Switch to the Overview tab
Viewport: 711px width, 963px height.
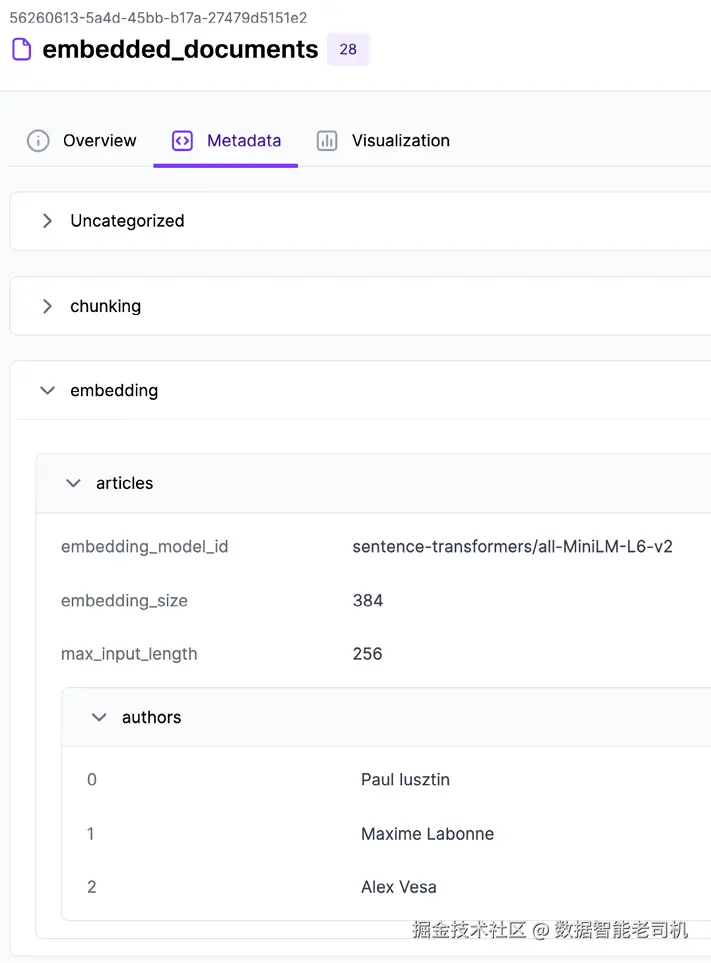(x=99, y=141)
